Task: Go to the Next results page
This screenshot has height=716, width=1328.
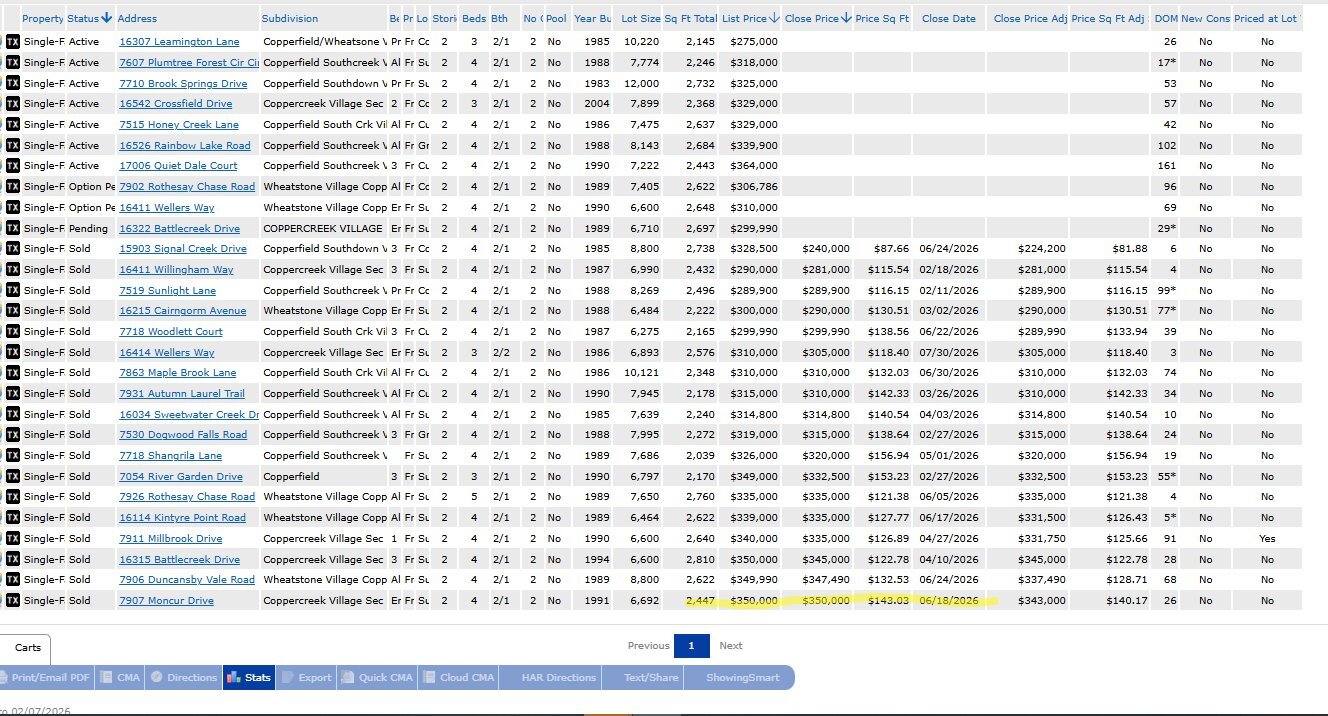Action: pos(731,646)
